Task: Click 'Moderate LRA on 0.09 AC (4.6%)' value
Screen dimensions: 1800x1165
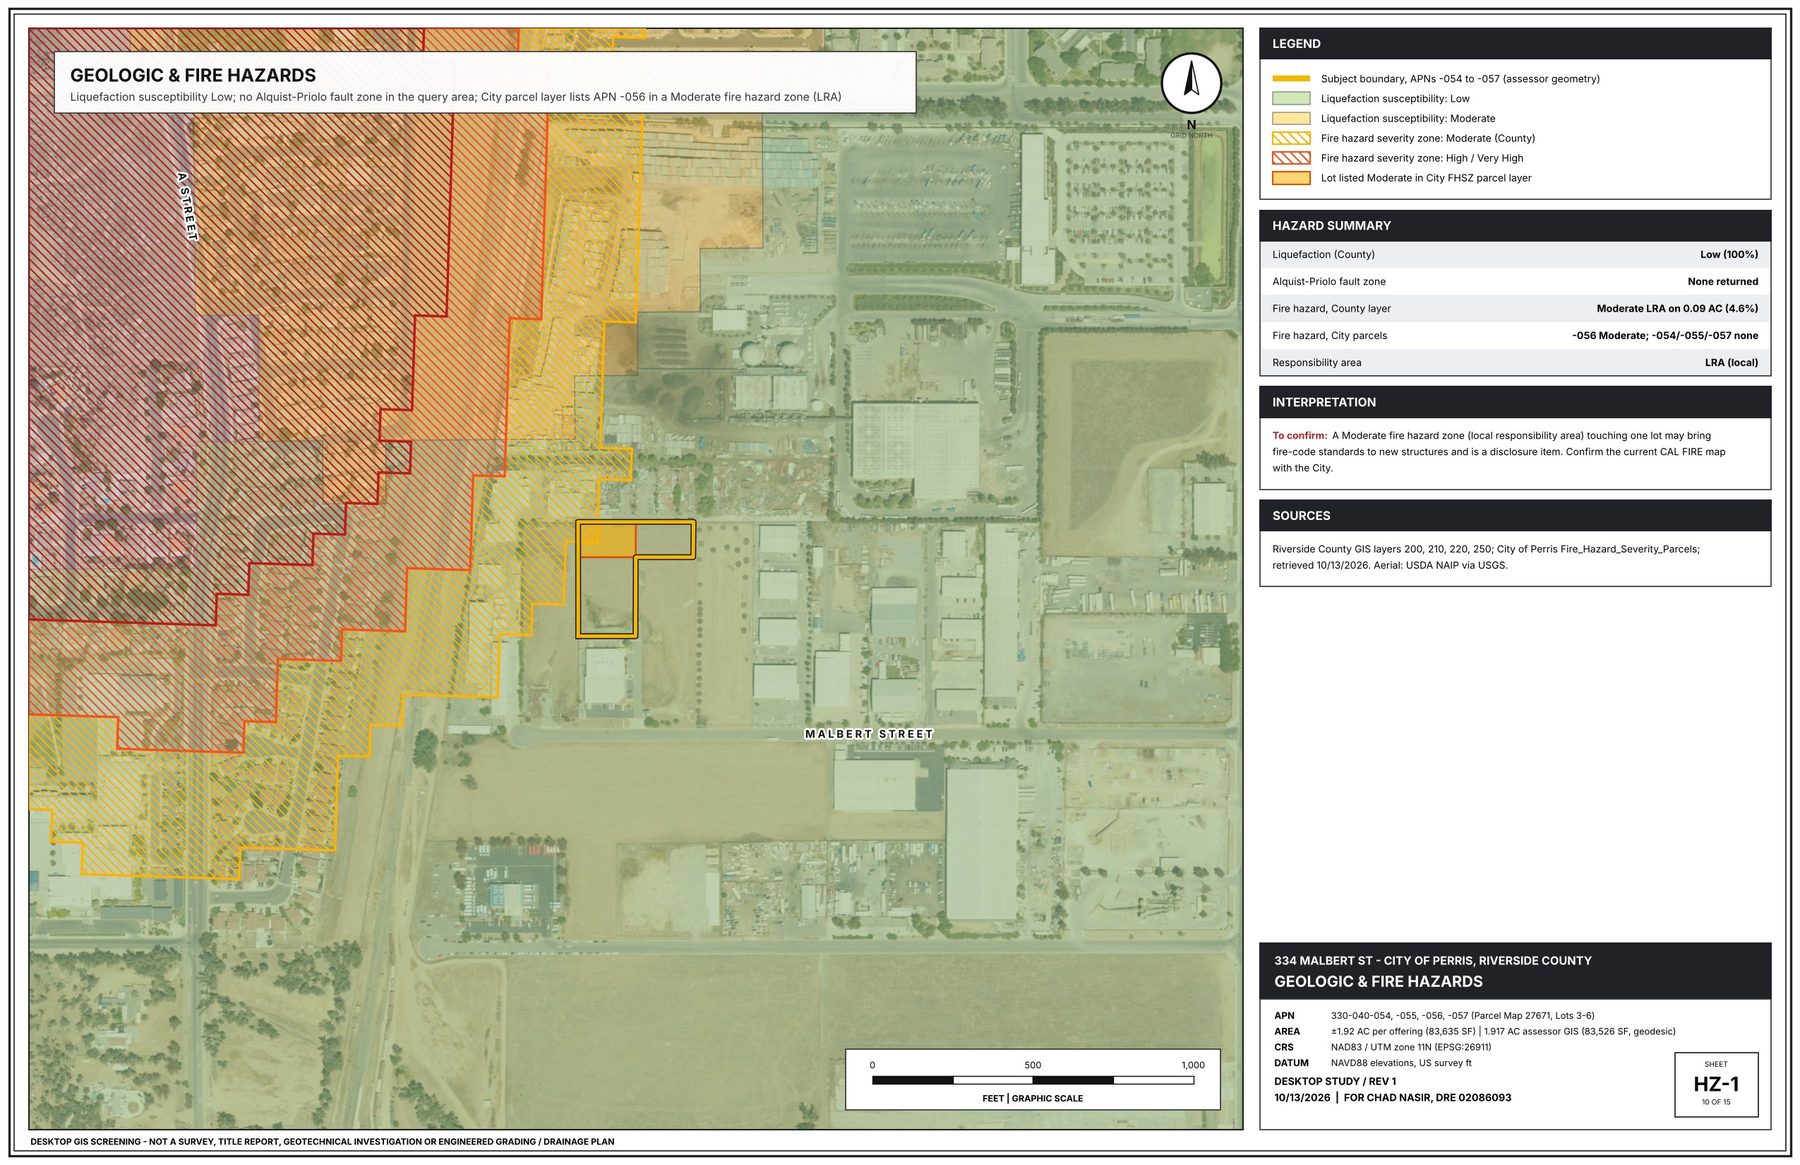Action: pyautogui.click(x=1677, y=309)
